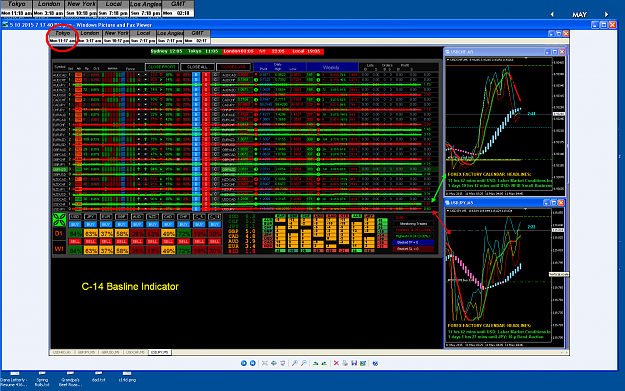Screen dimensions: 625x391
Task: Click the Actual Size icon in viewer toolbar
Action: coord(274,363)
